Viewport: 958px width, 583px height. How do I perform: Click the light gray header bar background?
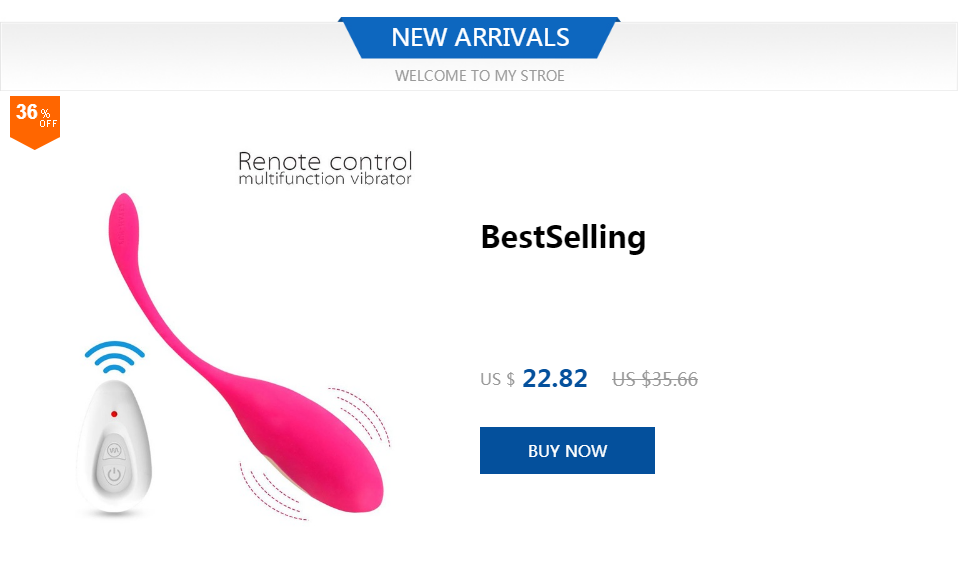pyautogui.click(x=150, y=55)
